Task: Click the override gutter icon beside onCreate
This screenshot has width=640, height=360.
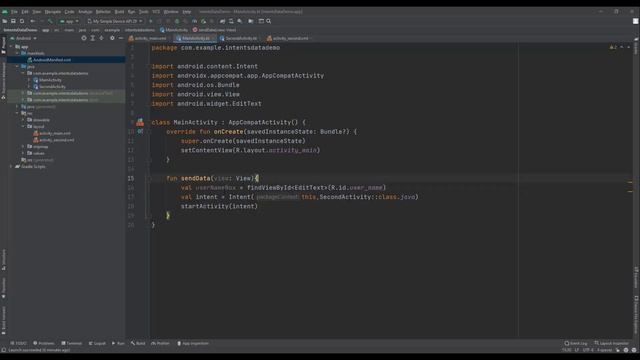Action: tap(140, 131)
